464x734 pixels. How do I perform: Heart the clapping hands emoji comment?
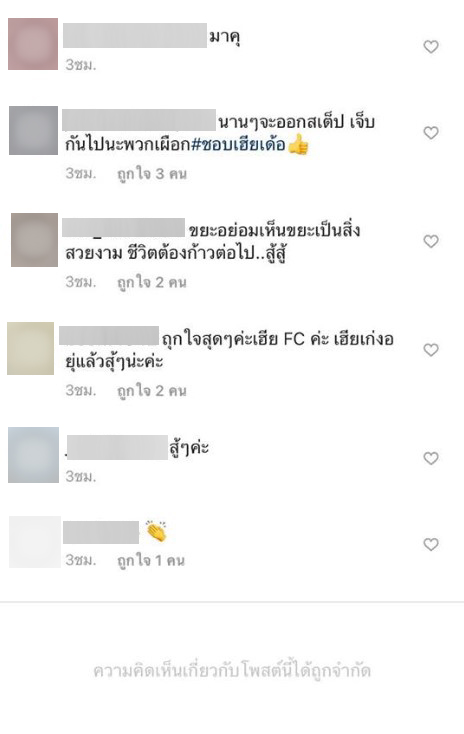point(431,544)
